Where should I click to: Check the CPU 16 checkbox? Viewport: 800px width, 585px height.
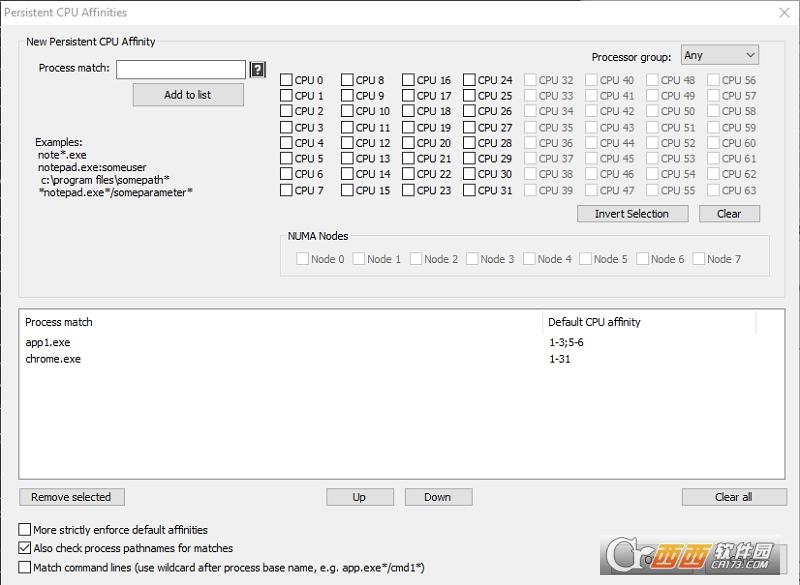click(408, 80)
